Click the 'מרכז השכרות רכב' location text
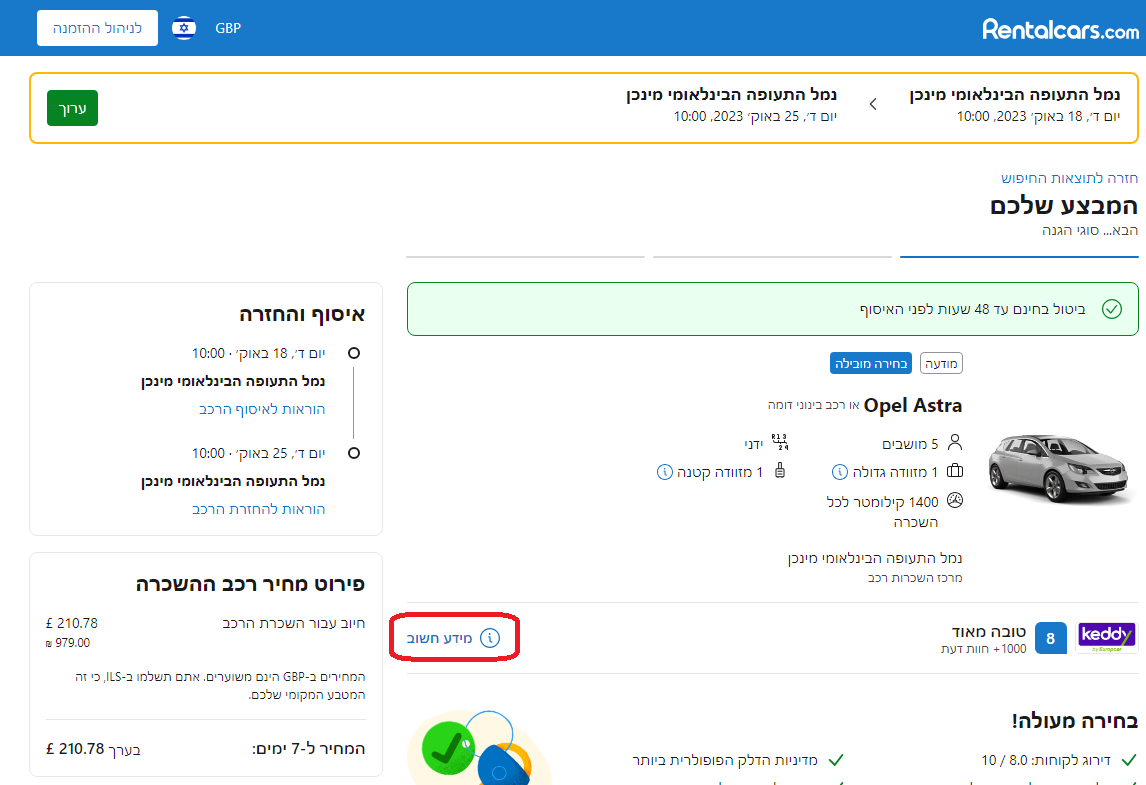The width and height of the screenshot is (1146, 785). [x=915, y=578]
